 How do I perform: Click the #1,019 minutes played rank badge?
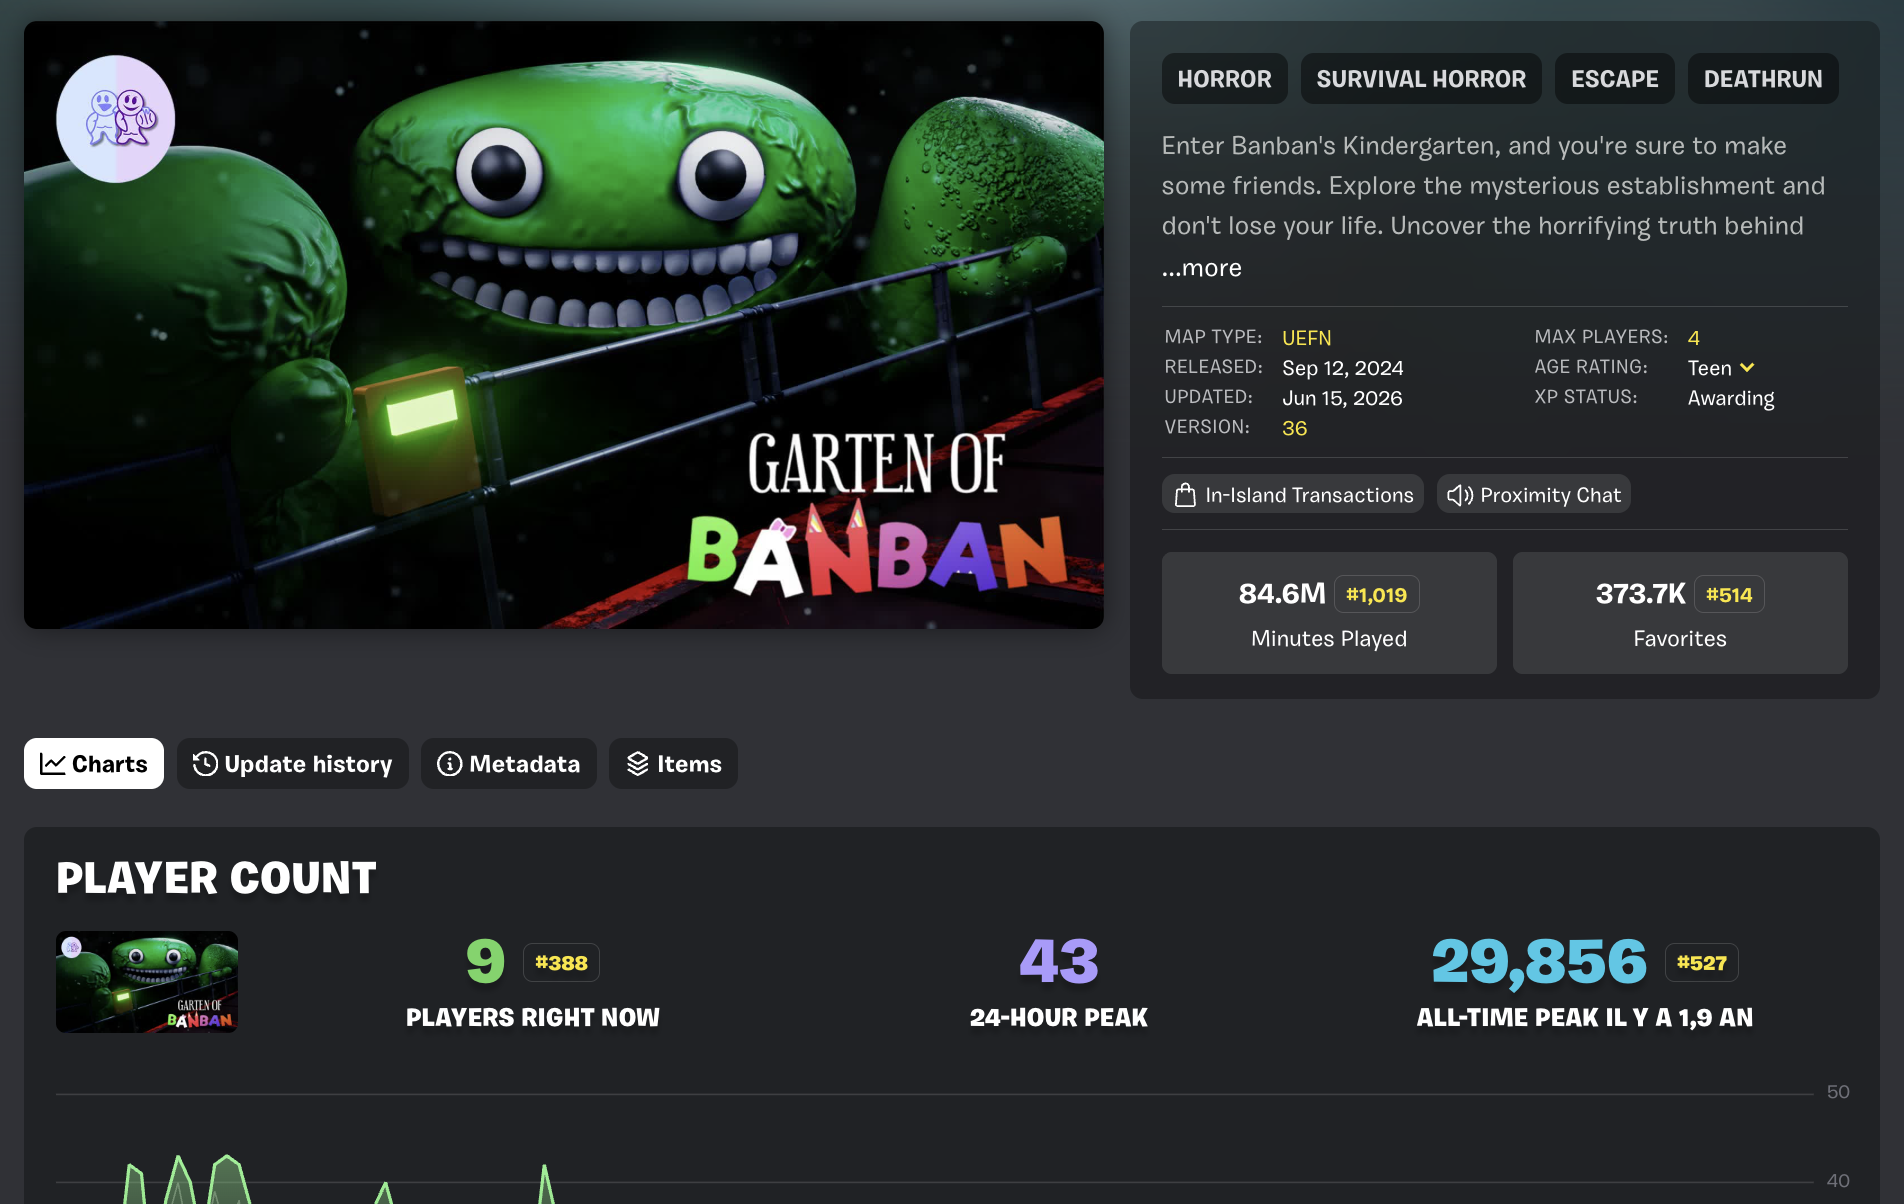coord(1377,595)
